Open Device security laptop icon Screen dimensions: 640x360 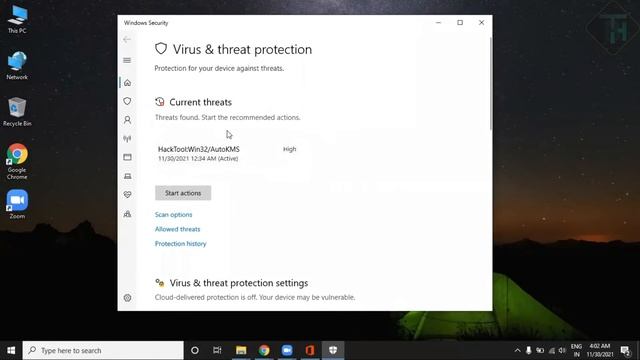click(127, 176)
